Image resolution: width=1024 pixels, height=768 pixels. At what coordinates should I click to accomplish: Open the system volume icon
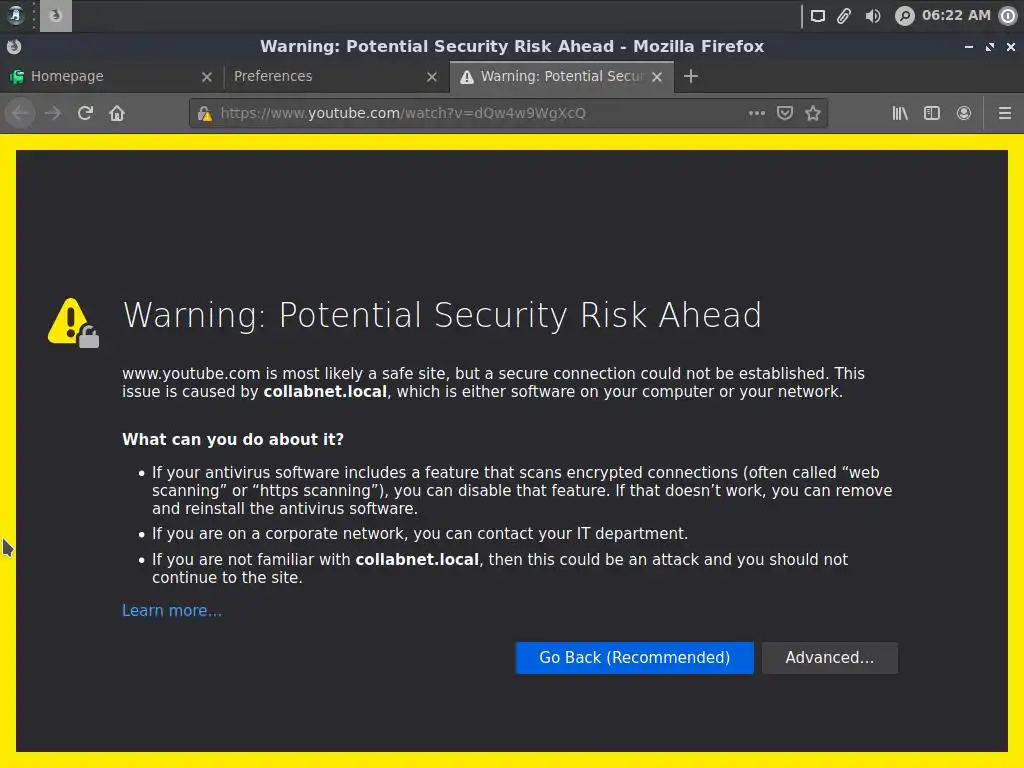click(872, 16)
